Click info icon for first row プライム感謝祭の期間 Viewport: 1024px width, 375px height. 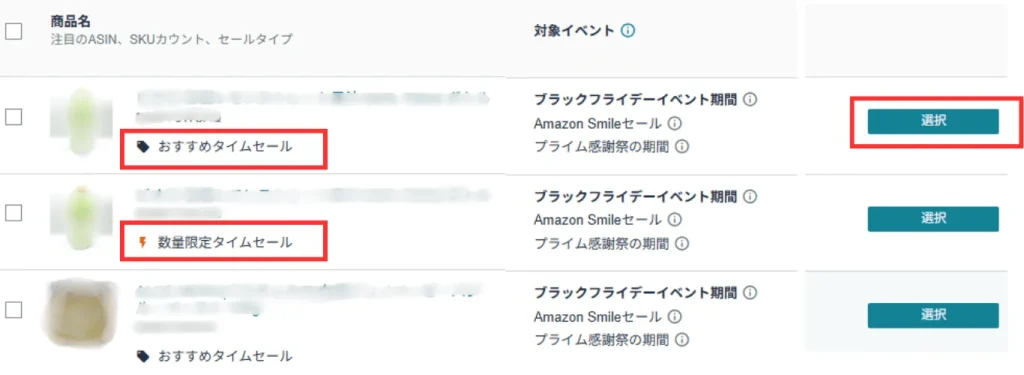click(x=682, y=146)
